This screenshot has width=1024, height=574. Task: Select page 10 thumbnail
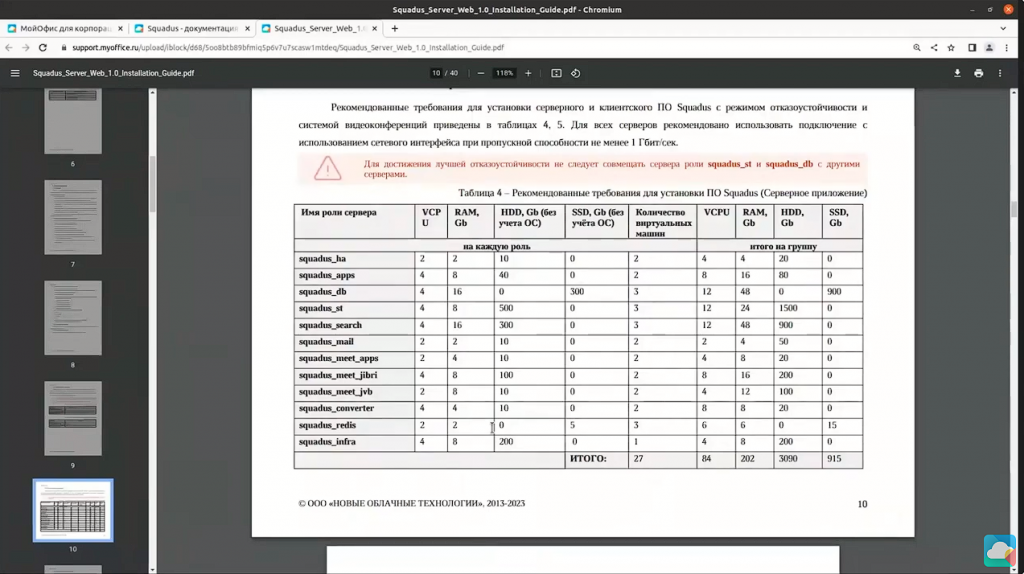(73, 511)
